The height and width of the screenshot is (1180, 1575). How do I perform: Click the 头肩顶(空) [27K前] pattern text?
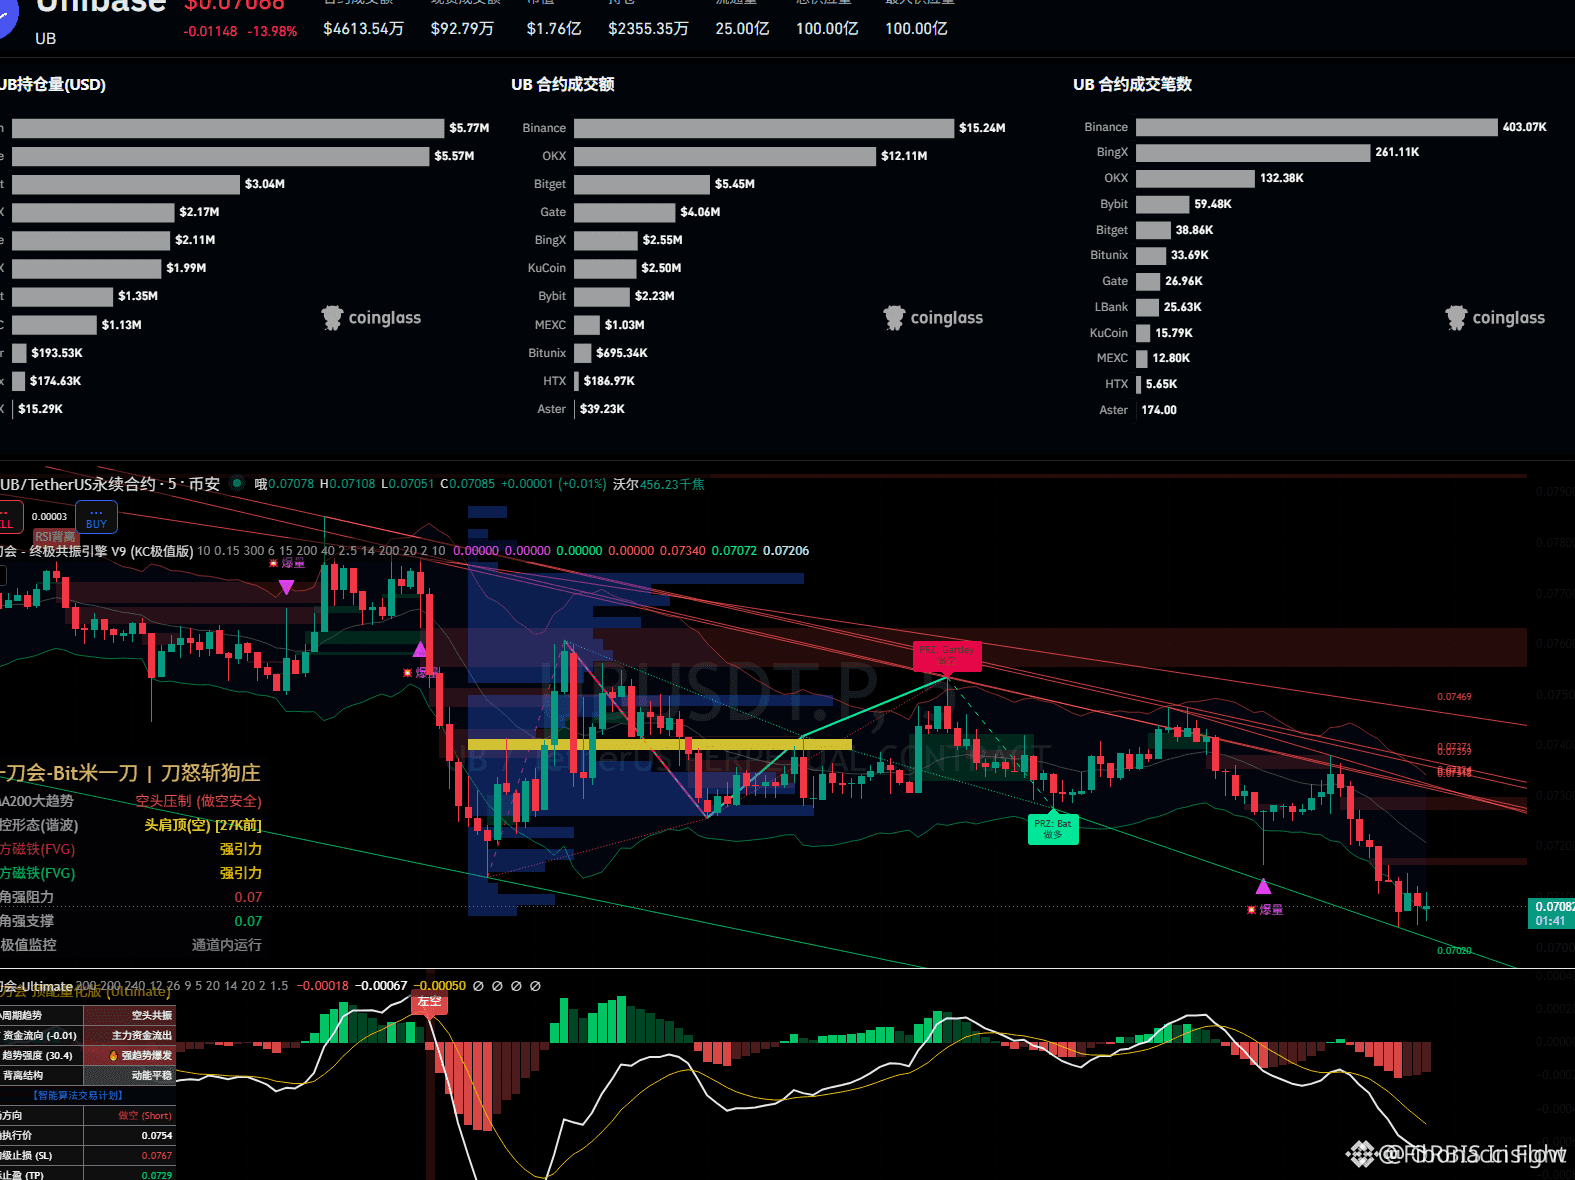click(x=203, y=825)
